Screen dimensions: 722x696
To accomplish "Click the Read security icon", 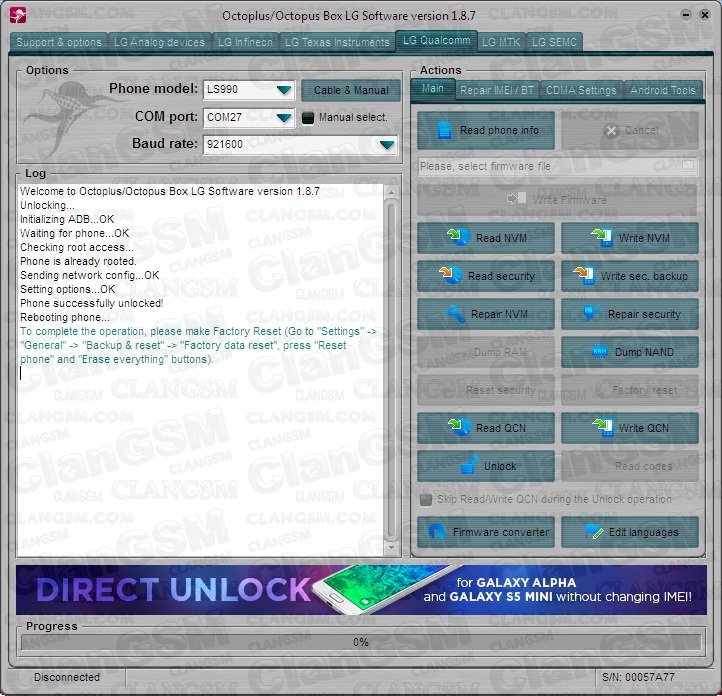I will 450,275.
